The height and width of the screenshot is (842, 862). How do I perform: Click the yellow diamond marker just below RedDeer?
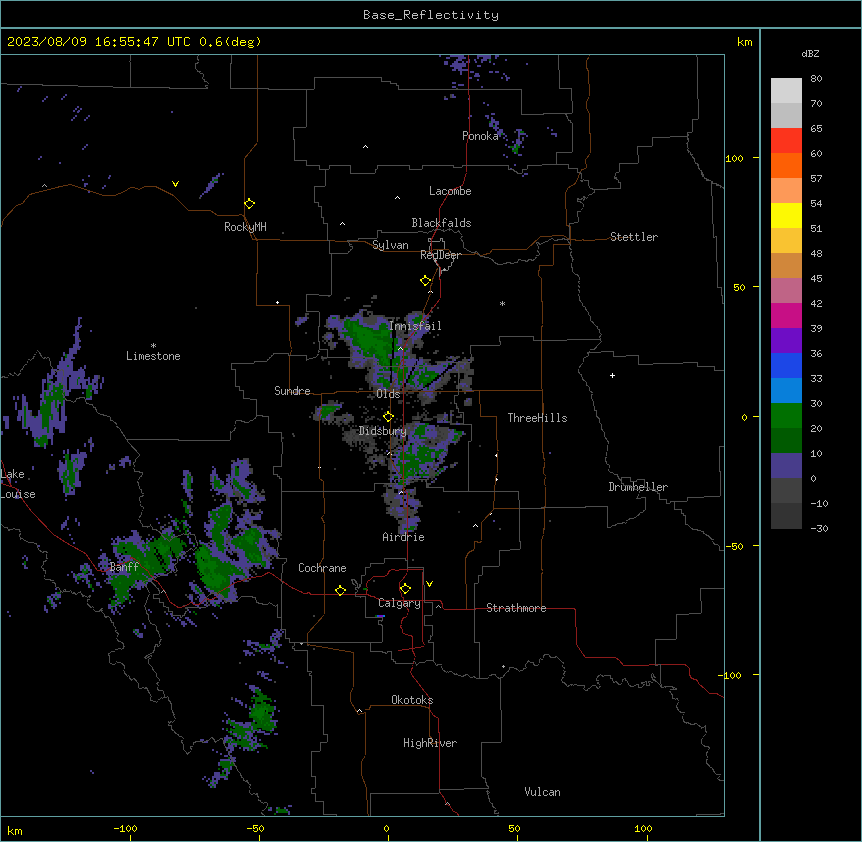click(x=426, y=281)
